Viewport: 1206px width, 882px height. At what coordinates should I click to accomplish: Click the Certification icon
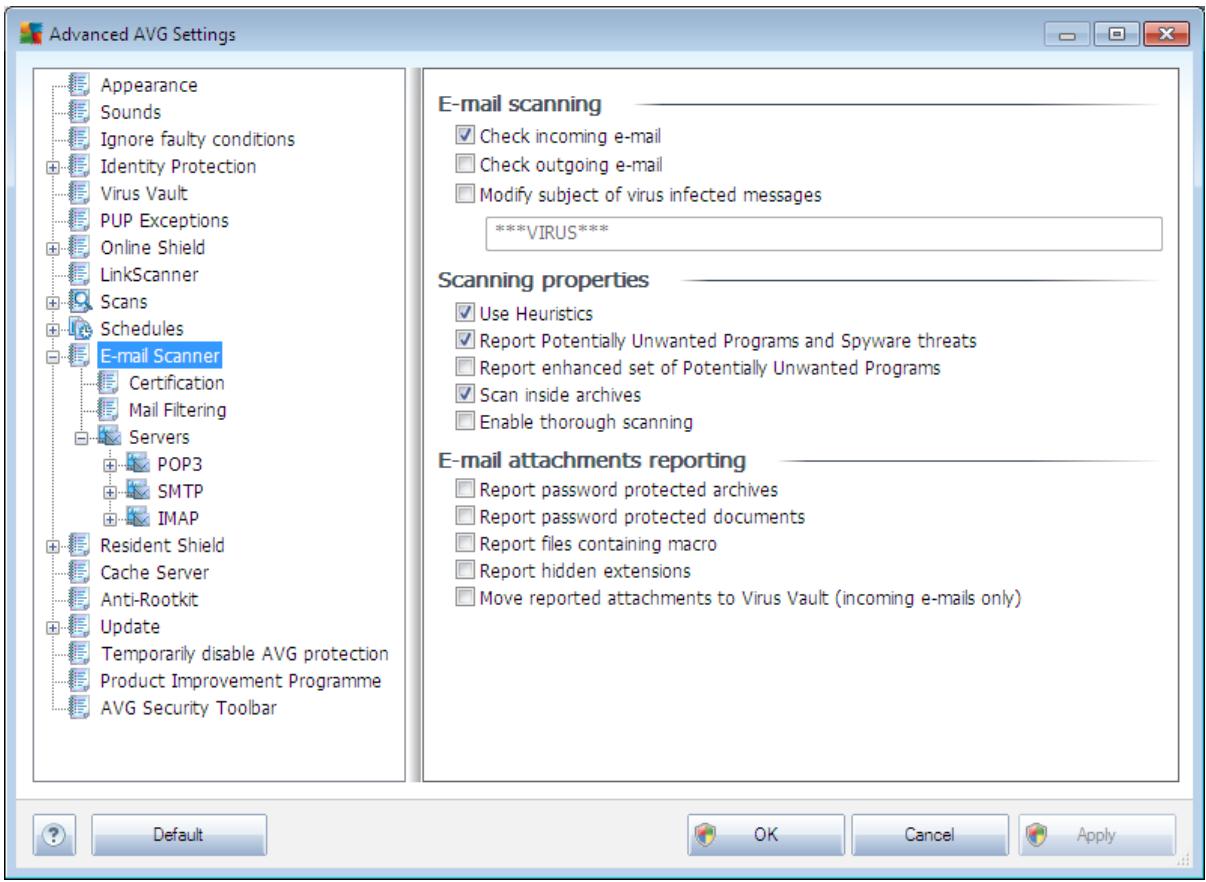tap(107, 382)
